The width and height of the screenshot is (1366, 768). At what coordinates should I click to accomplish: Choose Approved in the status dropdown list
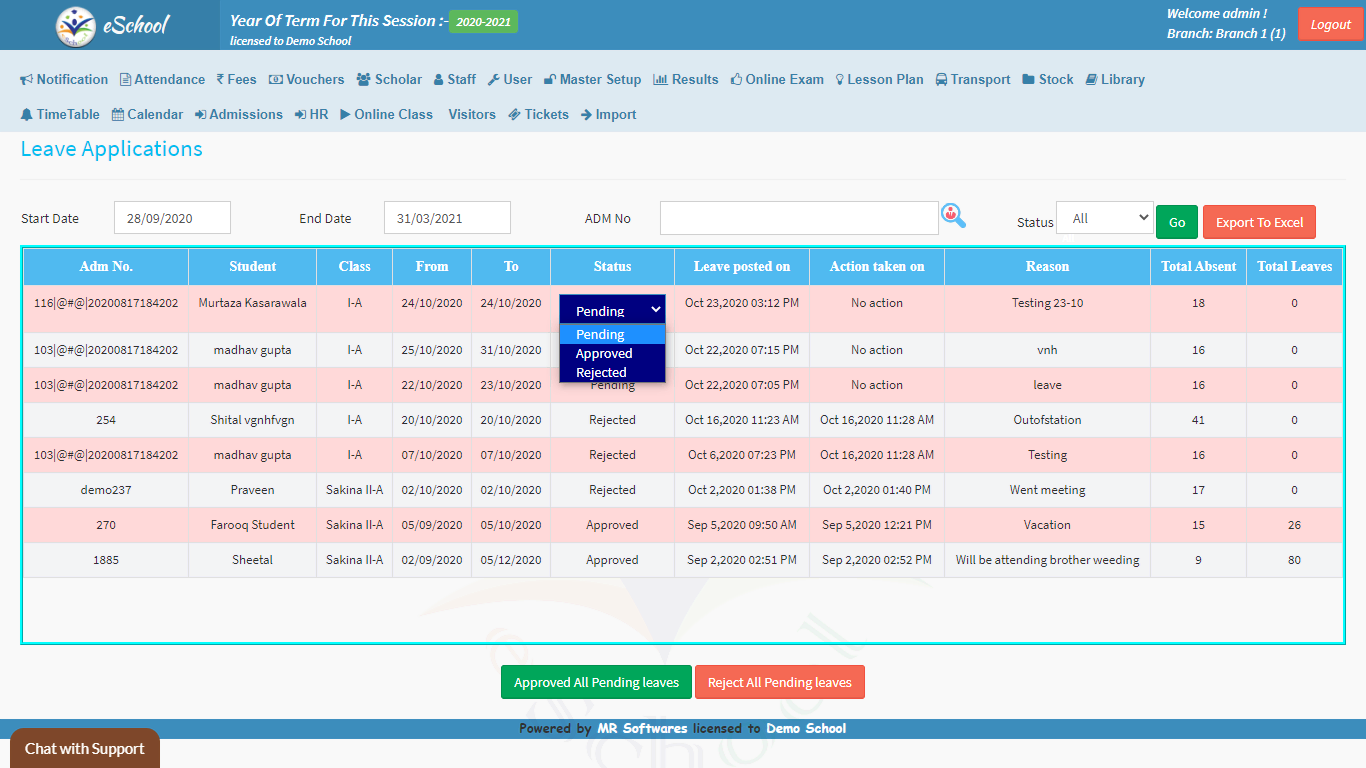click(x=604, y=354)
